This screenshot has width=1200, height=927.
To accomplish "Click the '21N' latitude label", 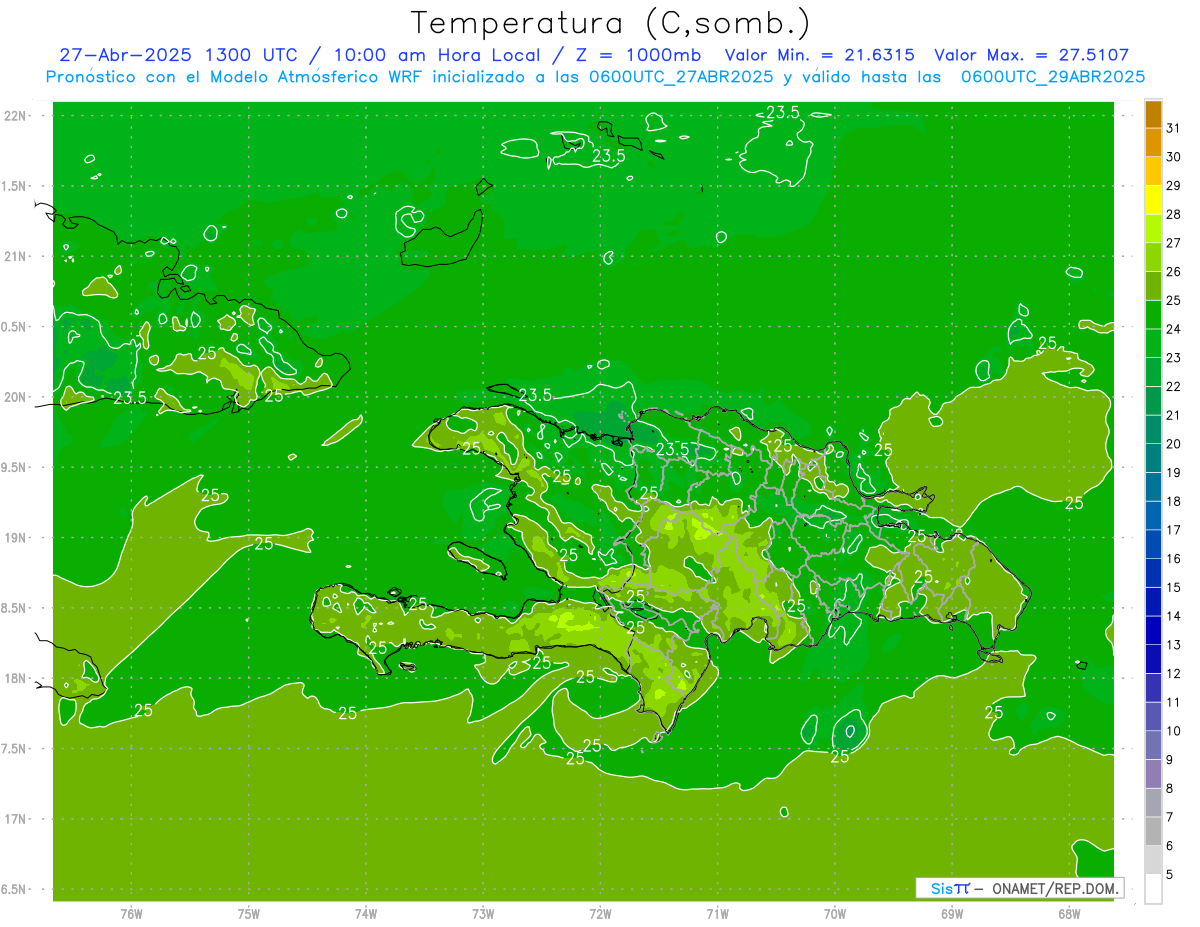I will click(x=15, y=257).
